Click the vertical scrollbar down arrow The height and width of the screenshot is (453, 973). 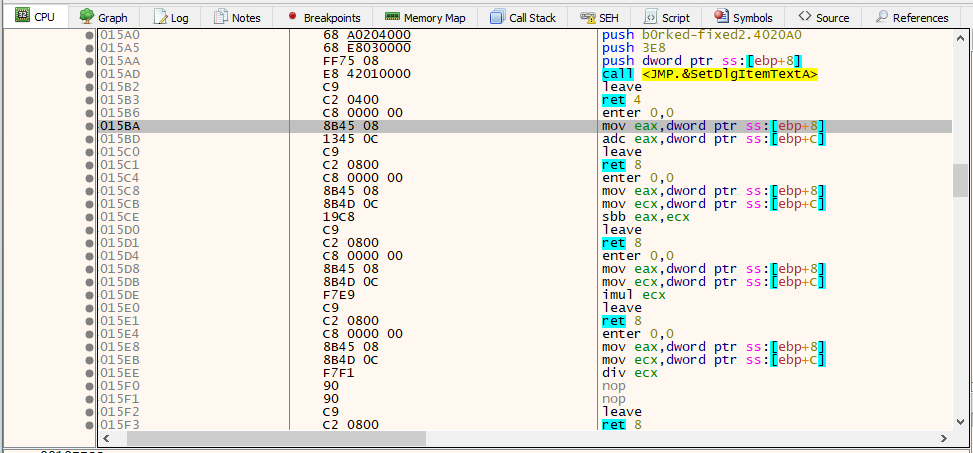tap(959, 422)
